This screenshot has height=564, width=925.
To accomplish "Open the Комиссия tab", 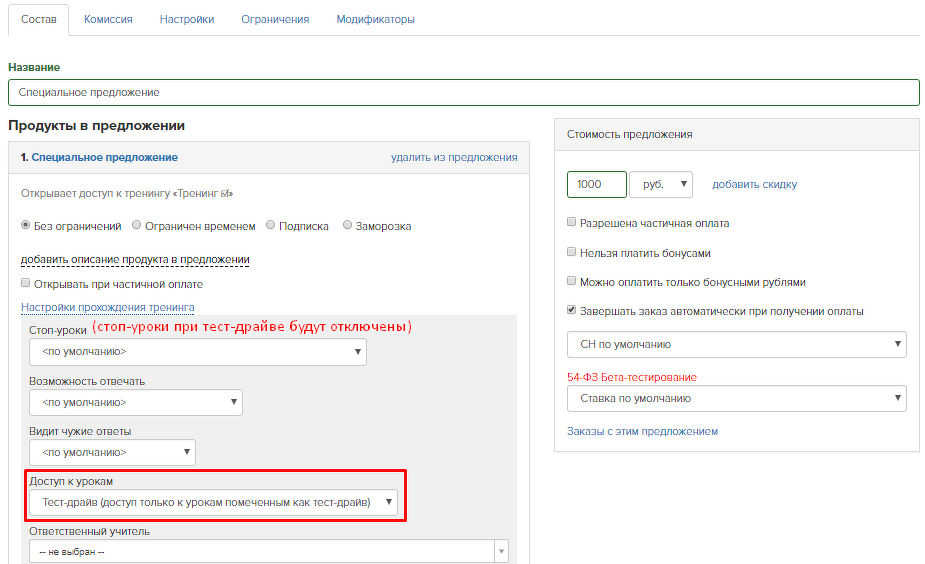I will click(108, 19).
